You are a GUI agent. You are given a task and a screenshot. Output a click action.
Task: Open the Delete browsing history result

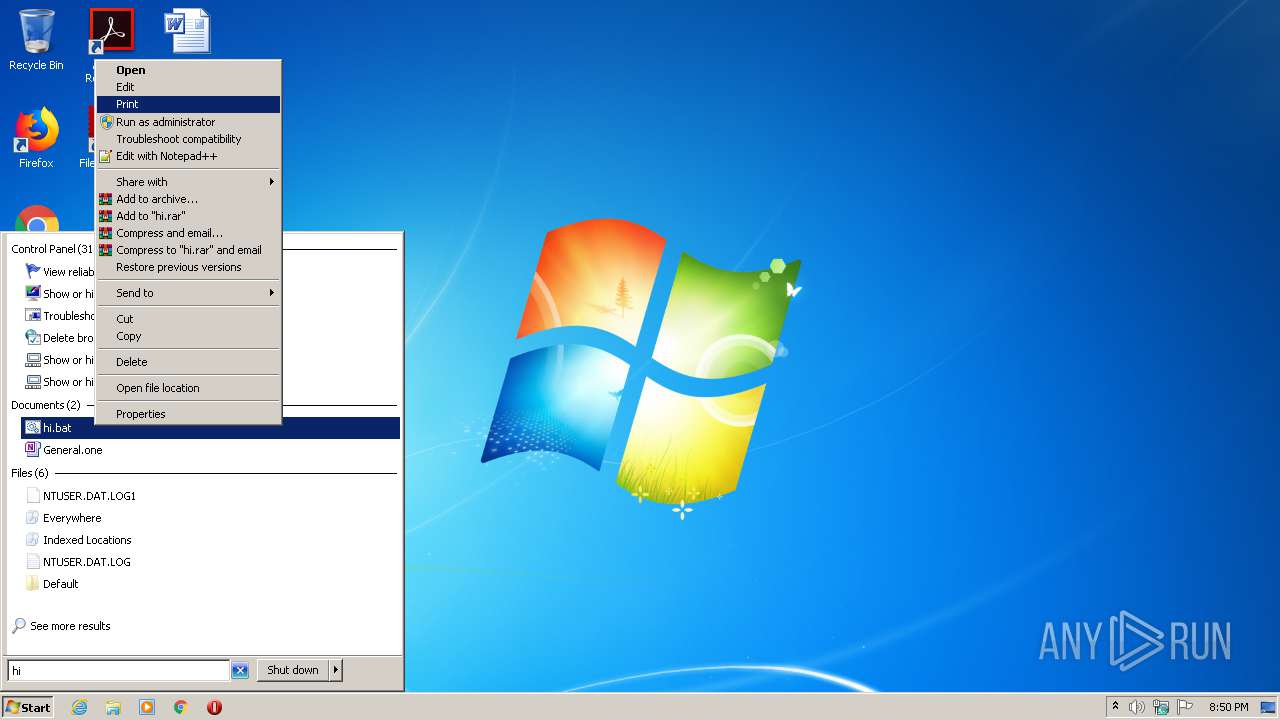[58, 338]
